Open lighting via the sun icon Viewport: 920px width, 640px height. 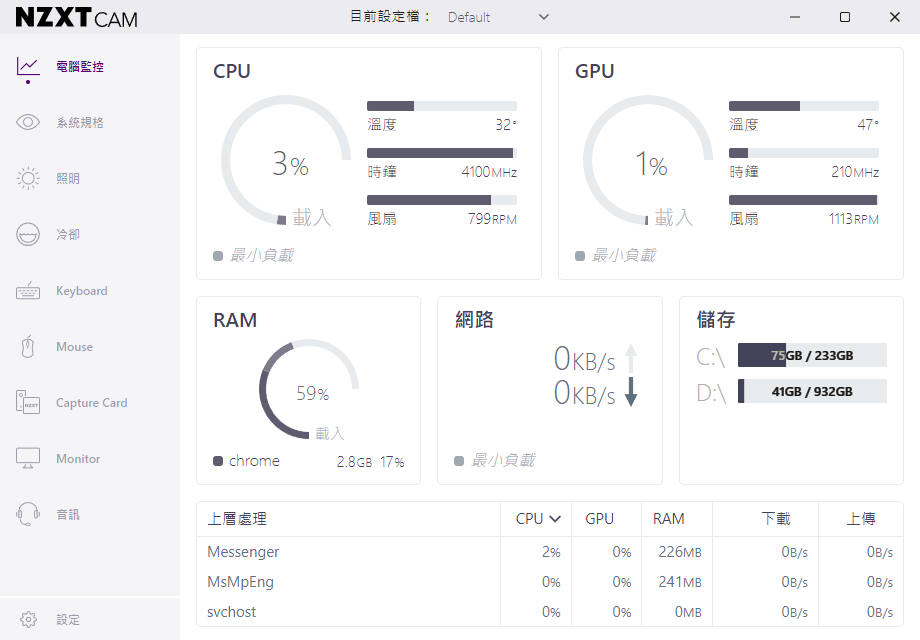tap(28, 179)
